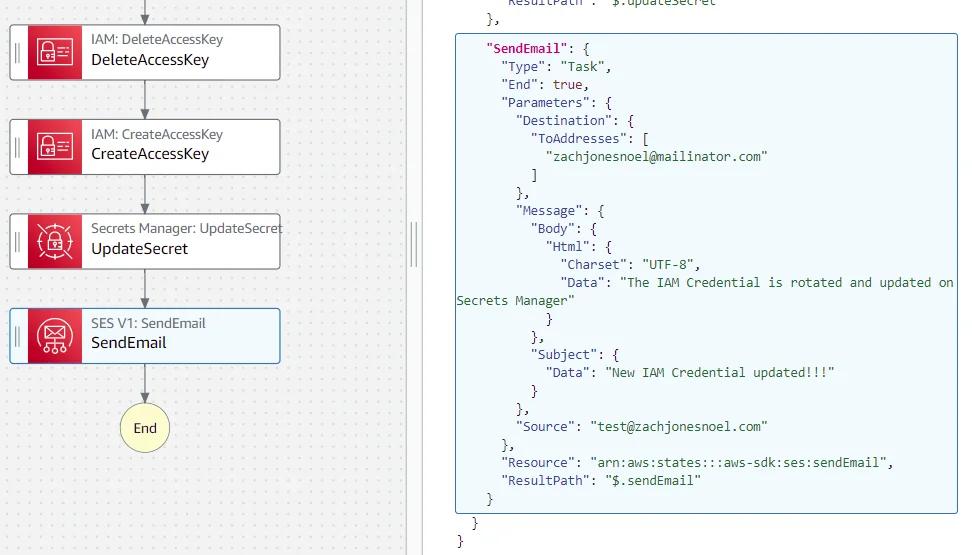
Task: Click the SendEmail state drag handle
Action: (17, 336)
